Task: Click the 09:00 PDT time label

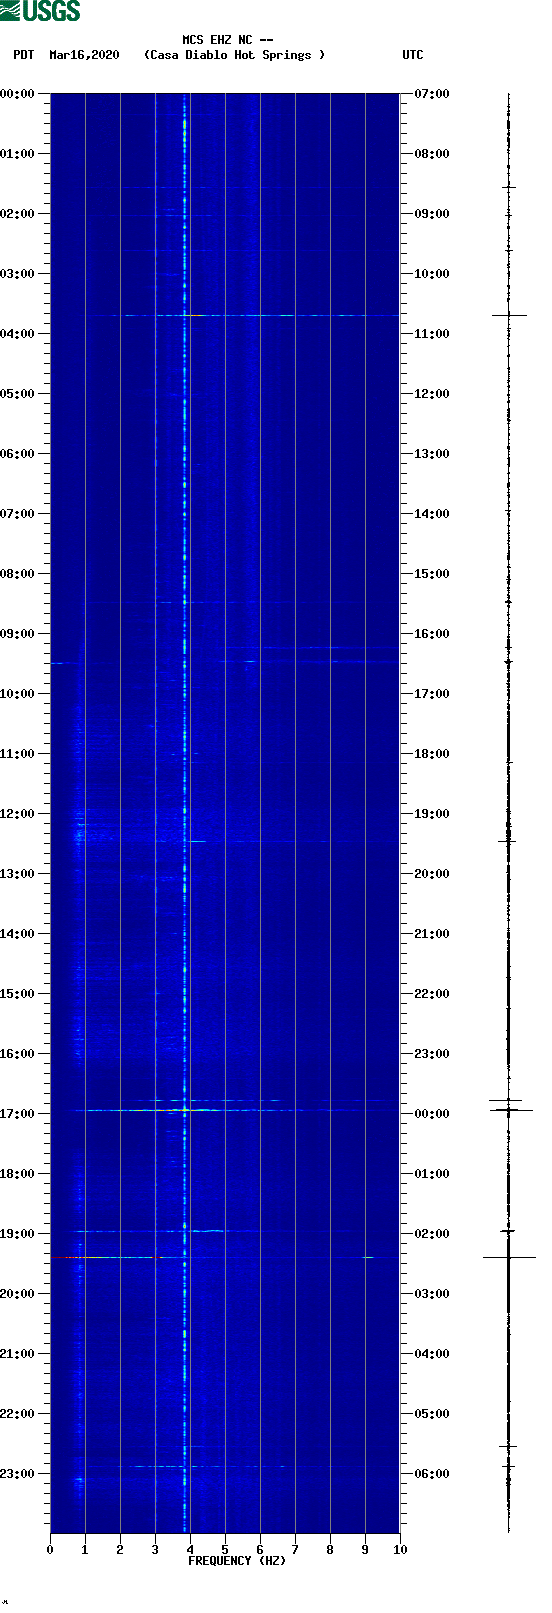Action: coord(18,634)
